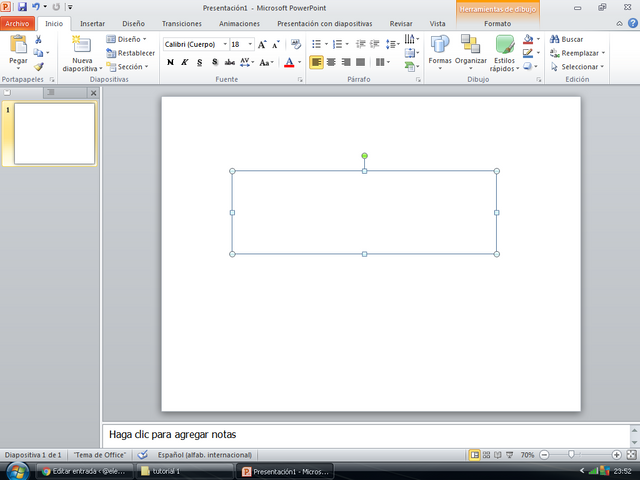The image size is (640, 480).
Task: Open Windows Start button
Action: pos(18,472)
